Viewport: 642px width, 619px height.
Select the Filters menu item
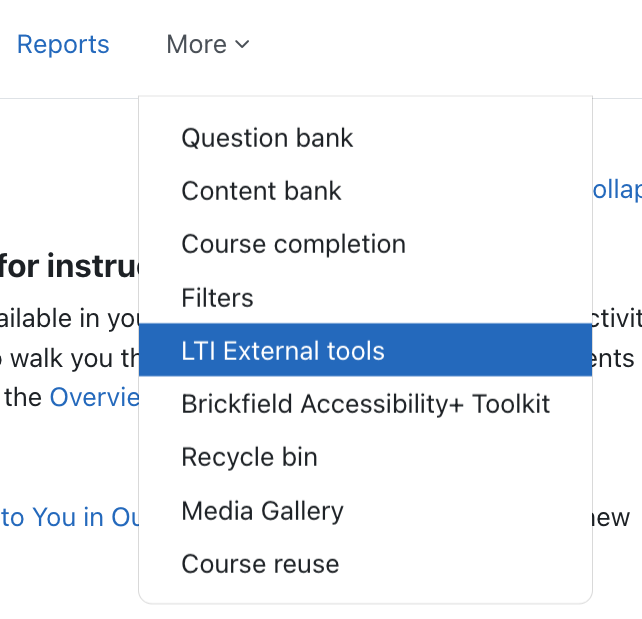pyautogui.click(x=365, y=298)
